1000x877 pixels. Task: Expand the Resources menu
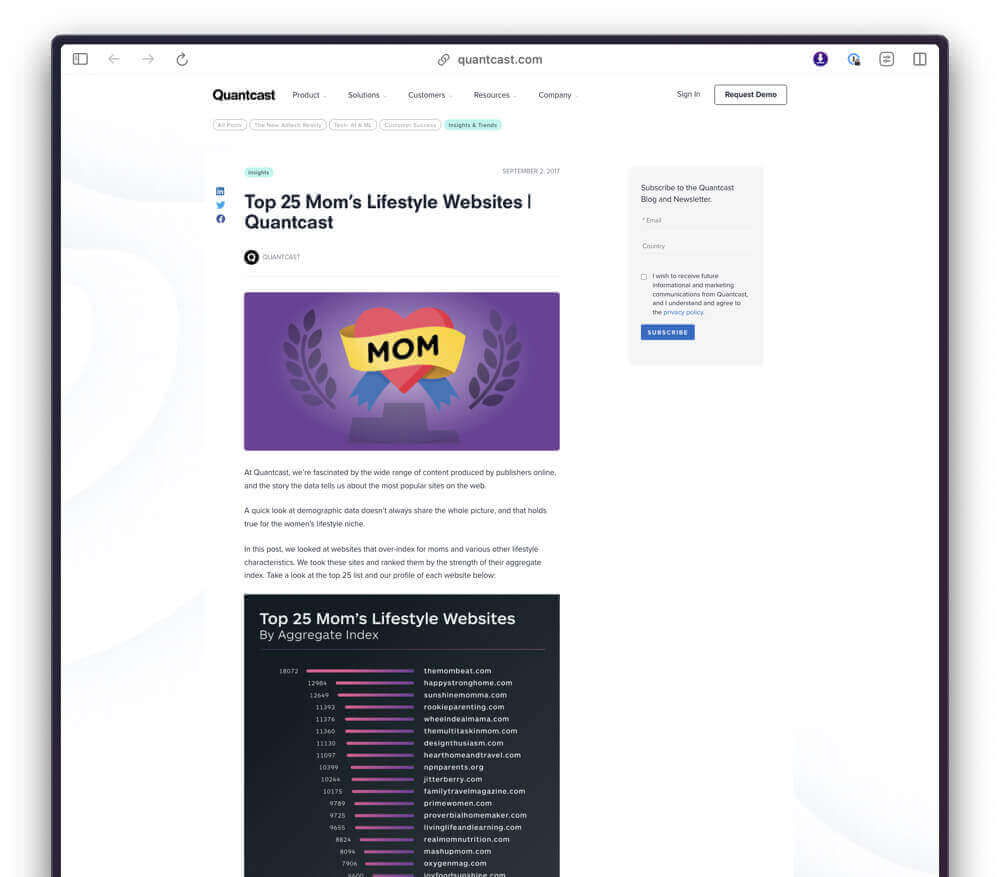[495, 95]
